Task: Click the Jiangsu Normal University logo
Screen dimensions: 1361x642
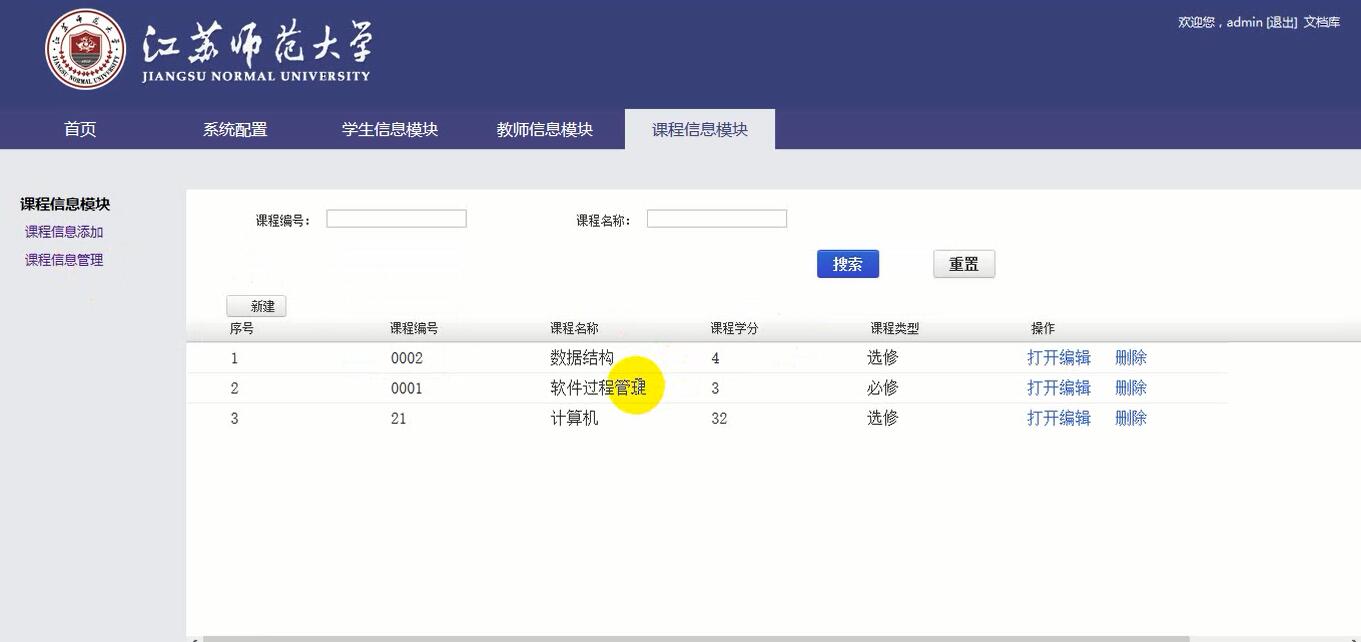Action: tap(85, 50)
